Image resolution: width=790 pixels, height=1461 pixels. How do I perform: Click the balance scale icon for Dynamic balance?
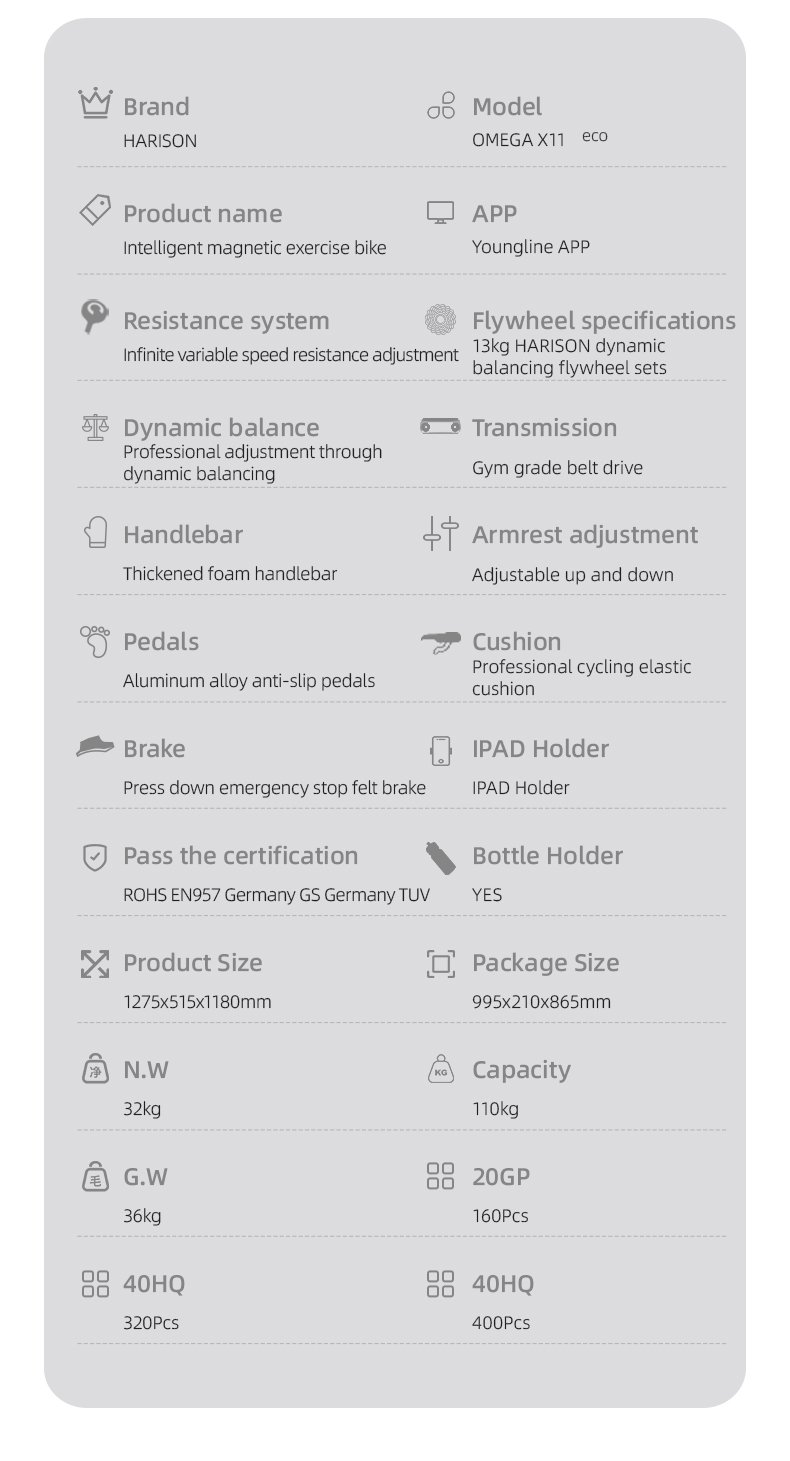(x=95, y=427)
